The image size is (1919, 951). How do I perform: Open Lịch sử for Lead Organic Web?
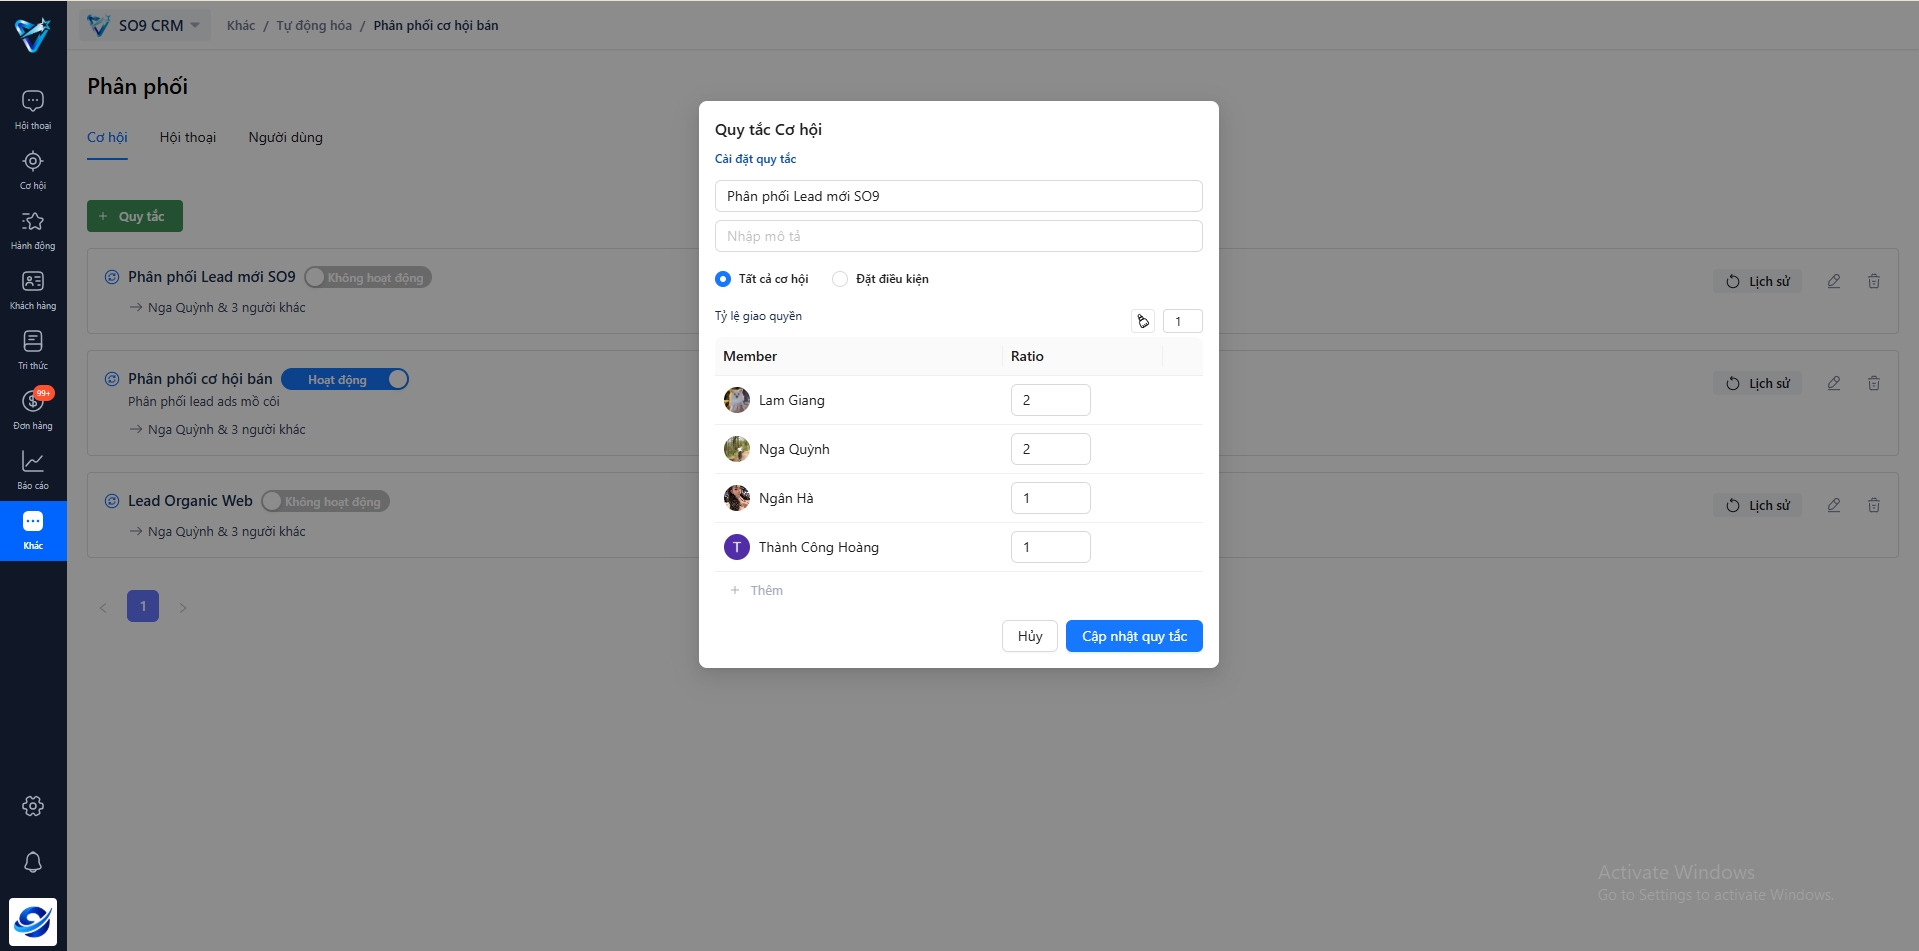[x=1758, y=505]
